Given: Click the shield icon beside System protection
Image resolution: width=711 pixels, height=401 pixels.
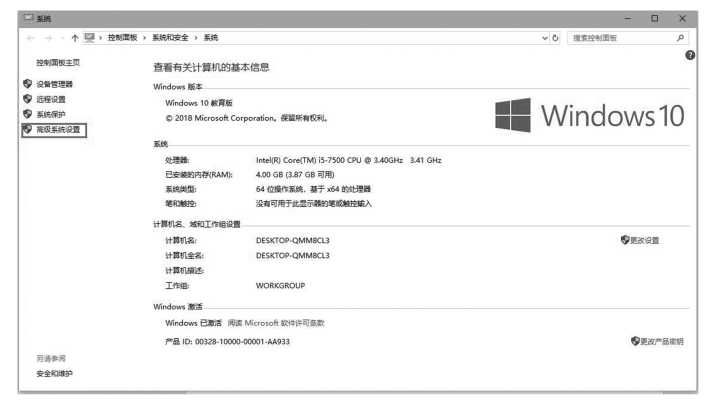Looking at the screenshot, I should [x=27, y=113].
